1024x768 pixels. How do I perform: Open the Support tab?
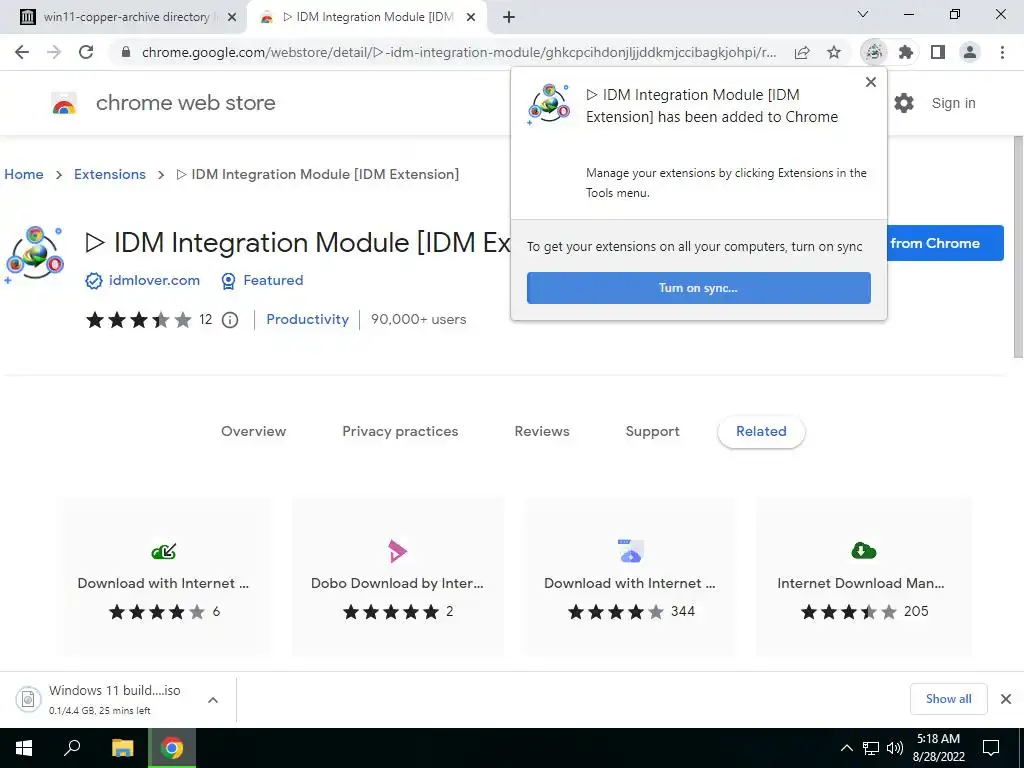pos(652,432)
